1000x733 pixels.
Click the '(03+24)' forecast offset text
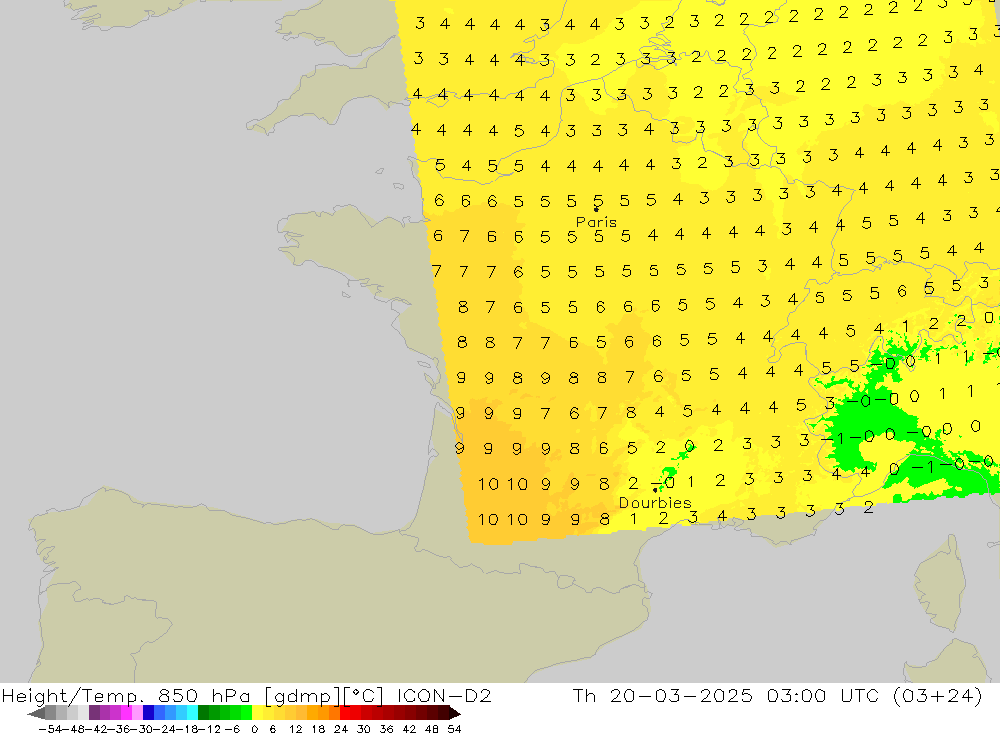point(938,695)
